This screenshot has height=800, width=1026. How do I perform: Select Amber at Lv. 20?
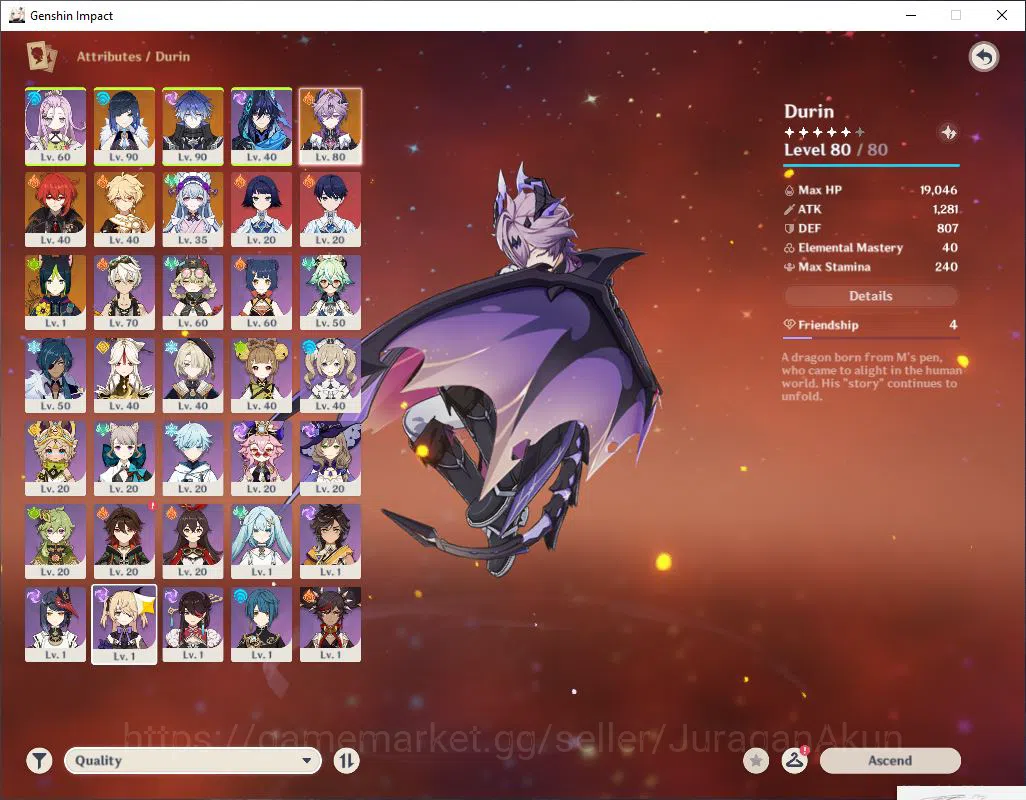point(193,542)
